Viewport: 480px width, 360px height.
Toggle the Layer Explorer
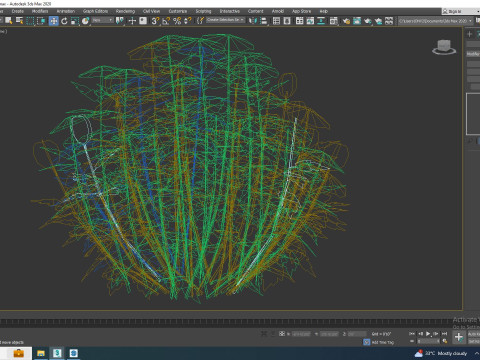pyautogui.click(x=287, y=21)
